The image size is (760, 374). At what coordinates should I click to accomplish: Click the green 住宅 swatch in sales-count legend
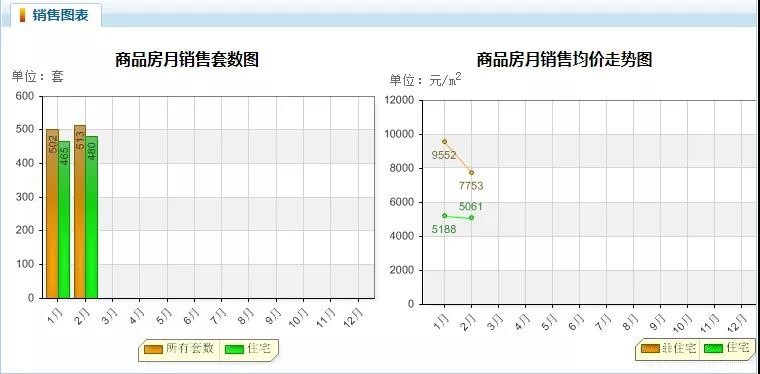(x=235, y=349)
